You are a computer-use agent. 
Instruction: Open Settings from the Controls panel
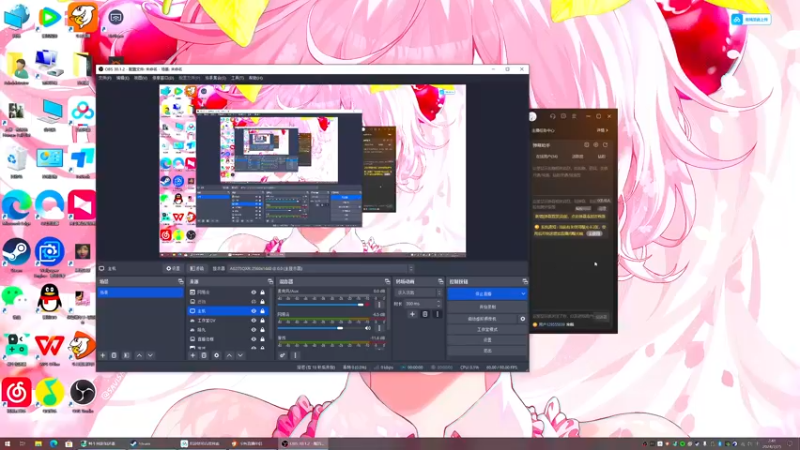click(x=487, y=340)
